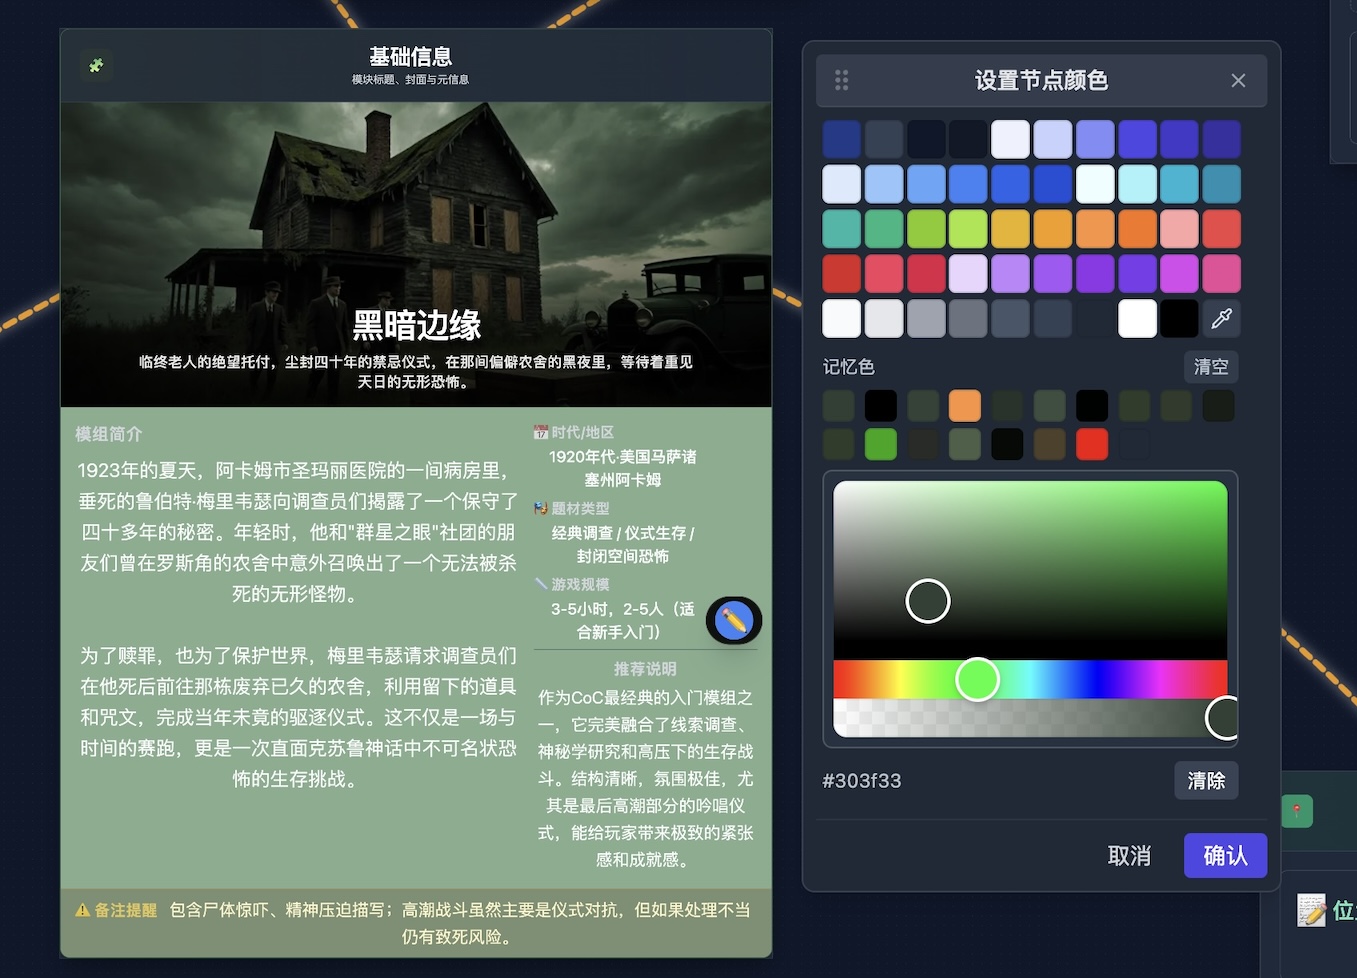Click the round pencil edit button
Screen dimensions: 1357x978
[x=734, y=621]
